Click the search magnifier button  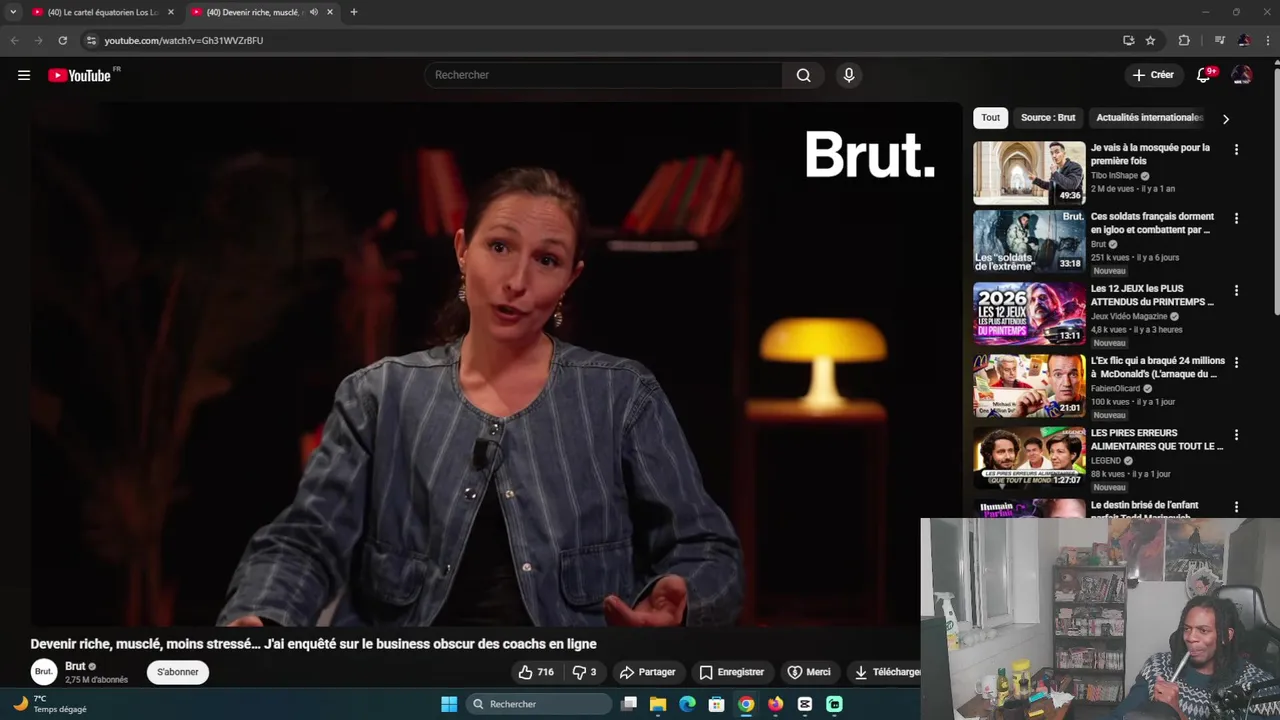[803, 75]
